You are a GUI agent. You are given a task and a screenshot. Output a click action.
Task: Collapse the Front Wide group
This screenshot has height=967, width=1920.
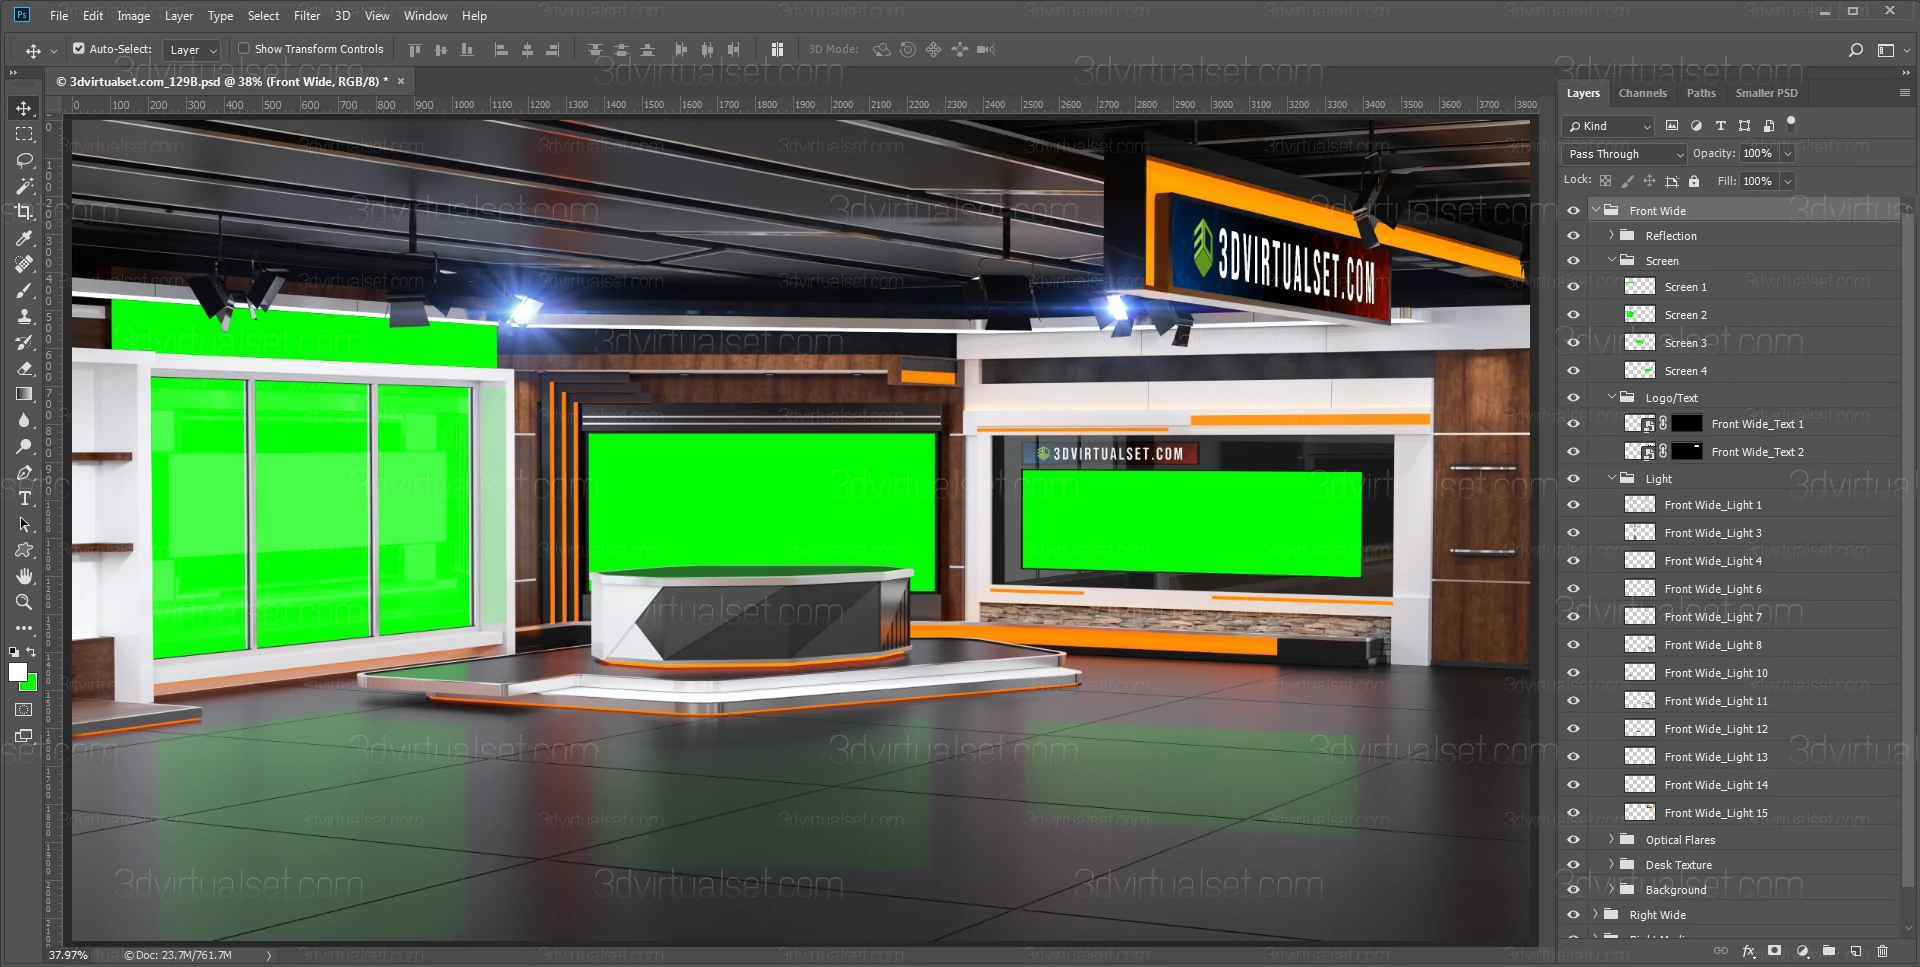(x=1596, y=211)
